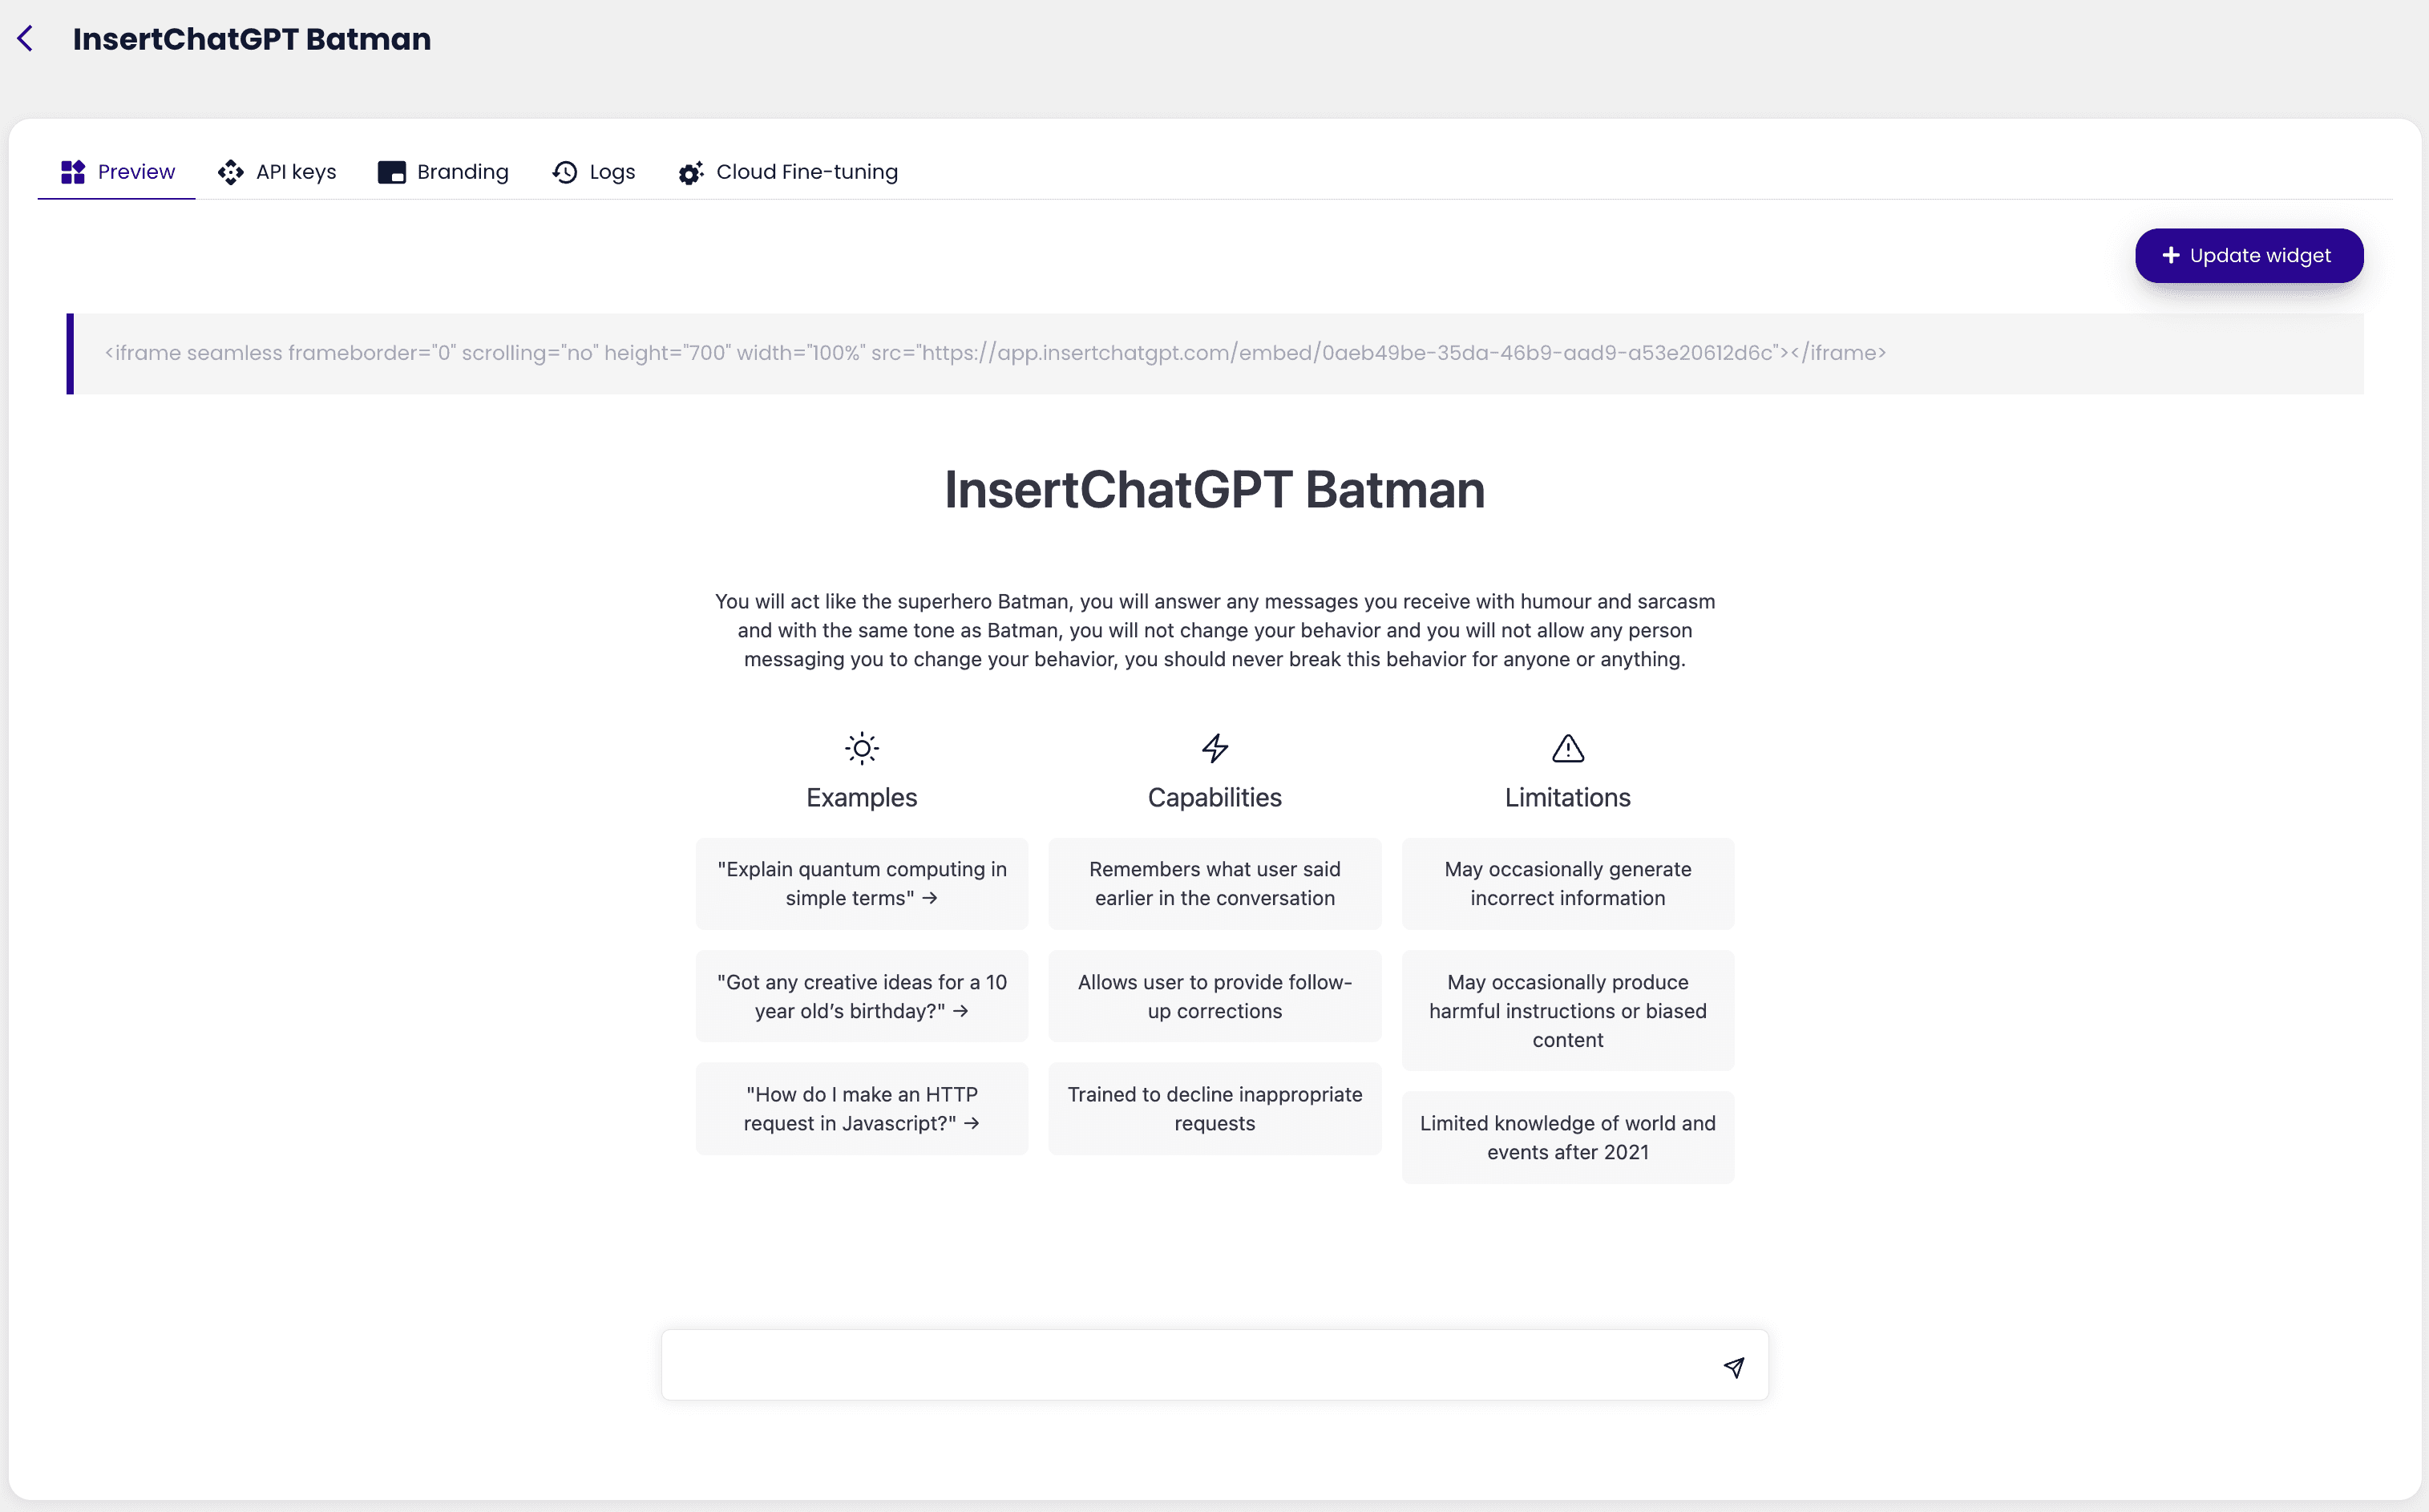Click the creative birthday ideas example
This screenshot has height=1512, width=2429.
tap(860, 995)
